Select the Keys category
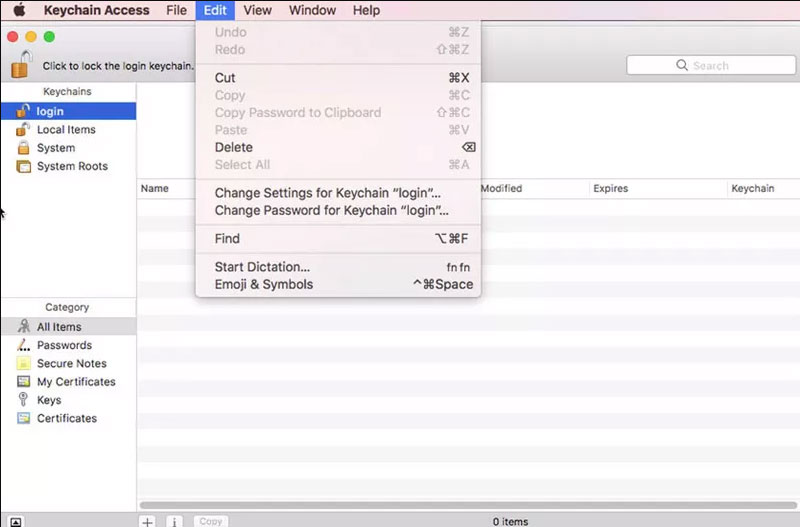The width and height of the screenshot is (800, 527). click(x=49, y=400)
